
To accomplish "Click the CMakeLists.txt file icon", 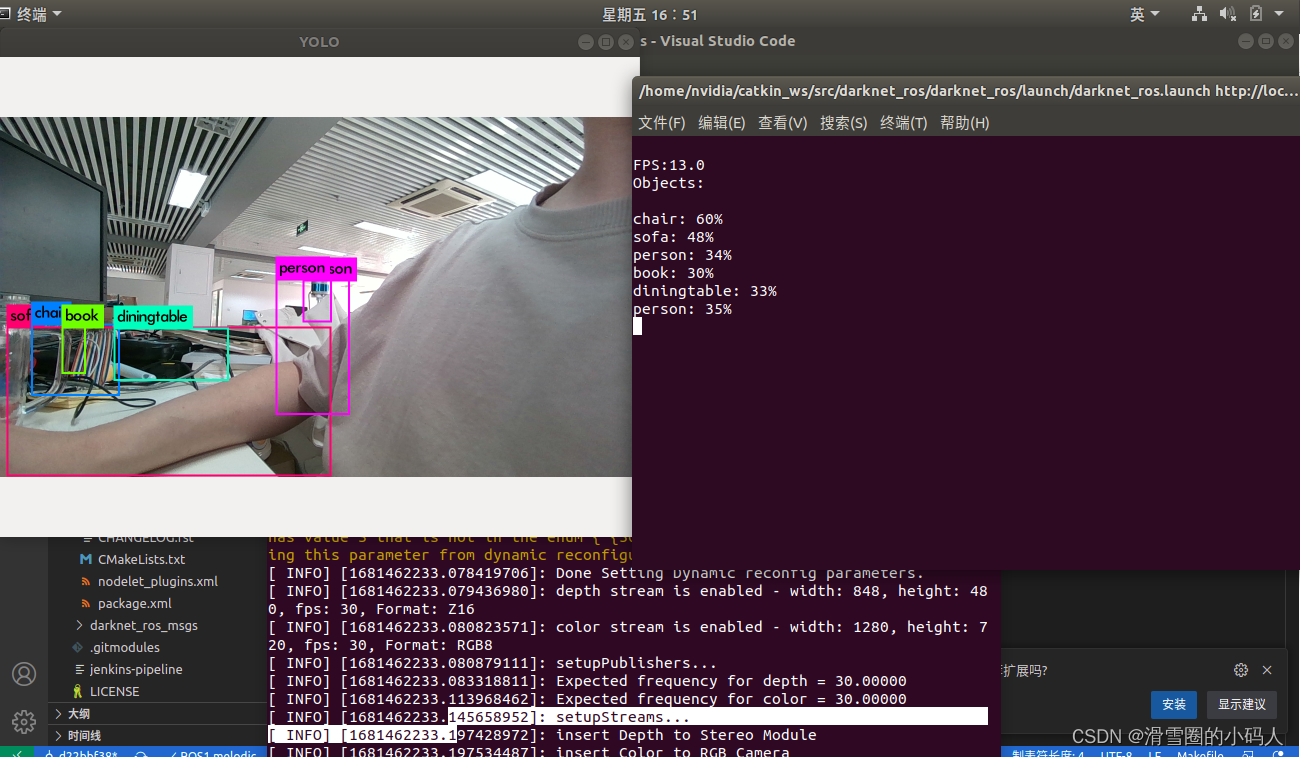I will (x=86, y=559).
